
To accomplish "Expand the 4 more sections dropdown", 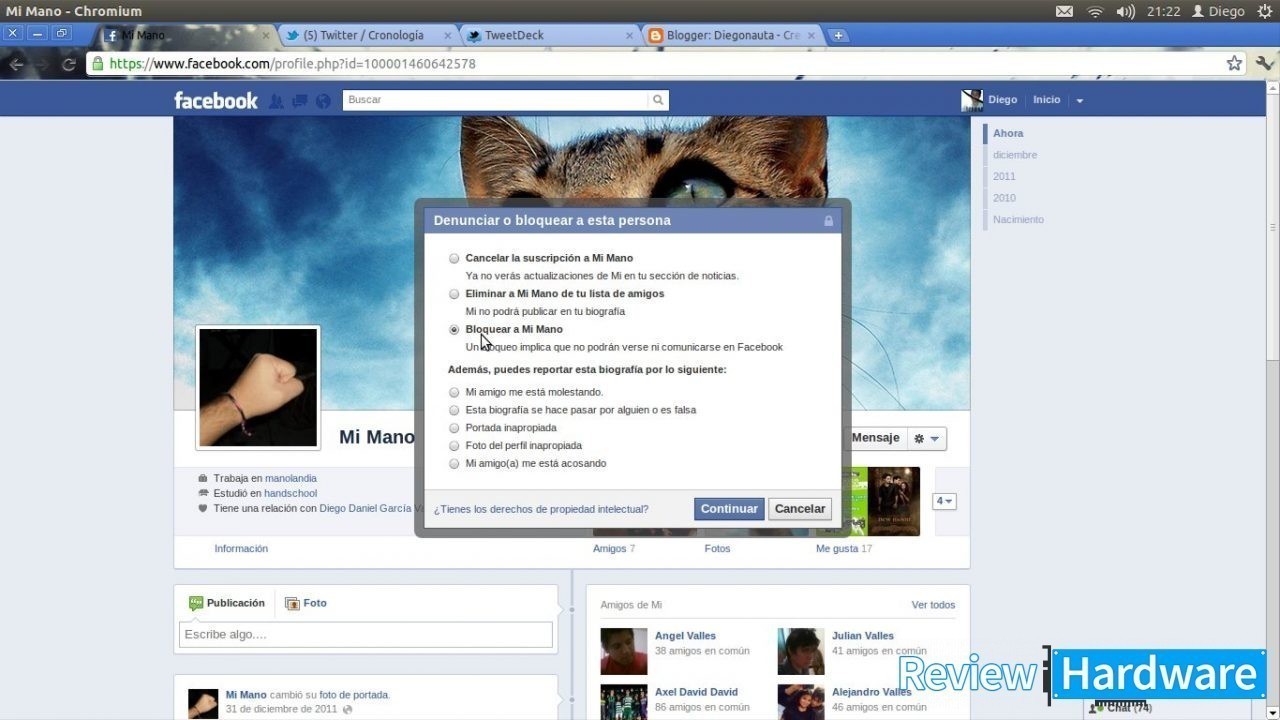I will click(x=944, y=501).
